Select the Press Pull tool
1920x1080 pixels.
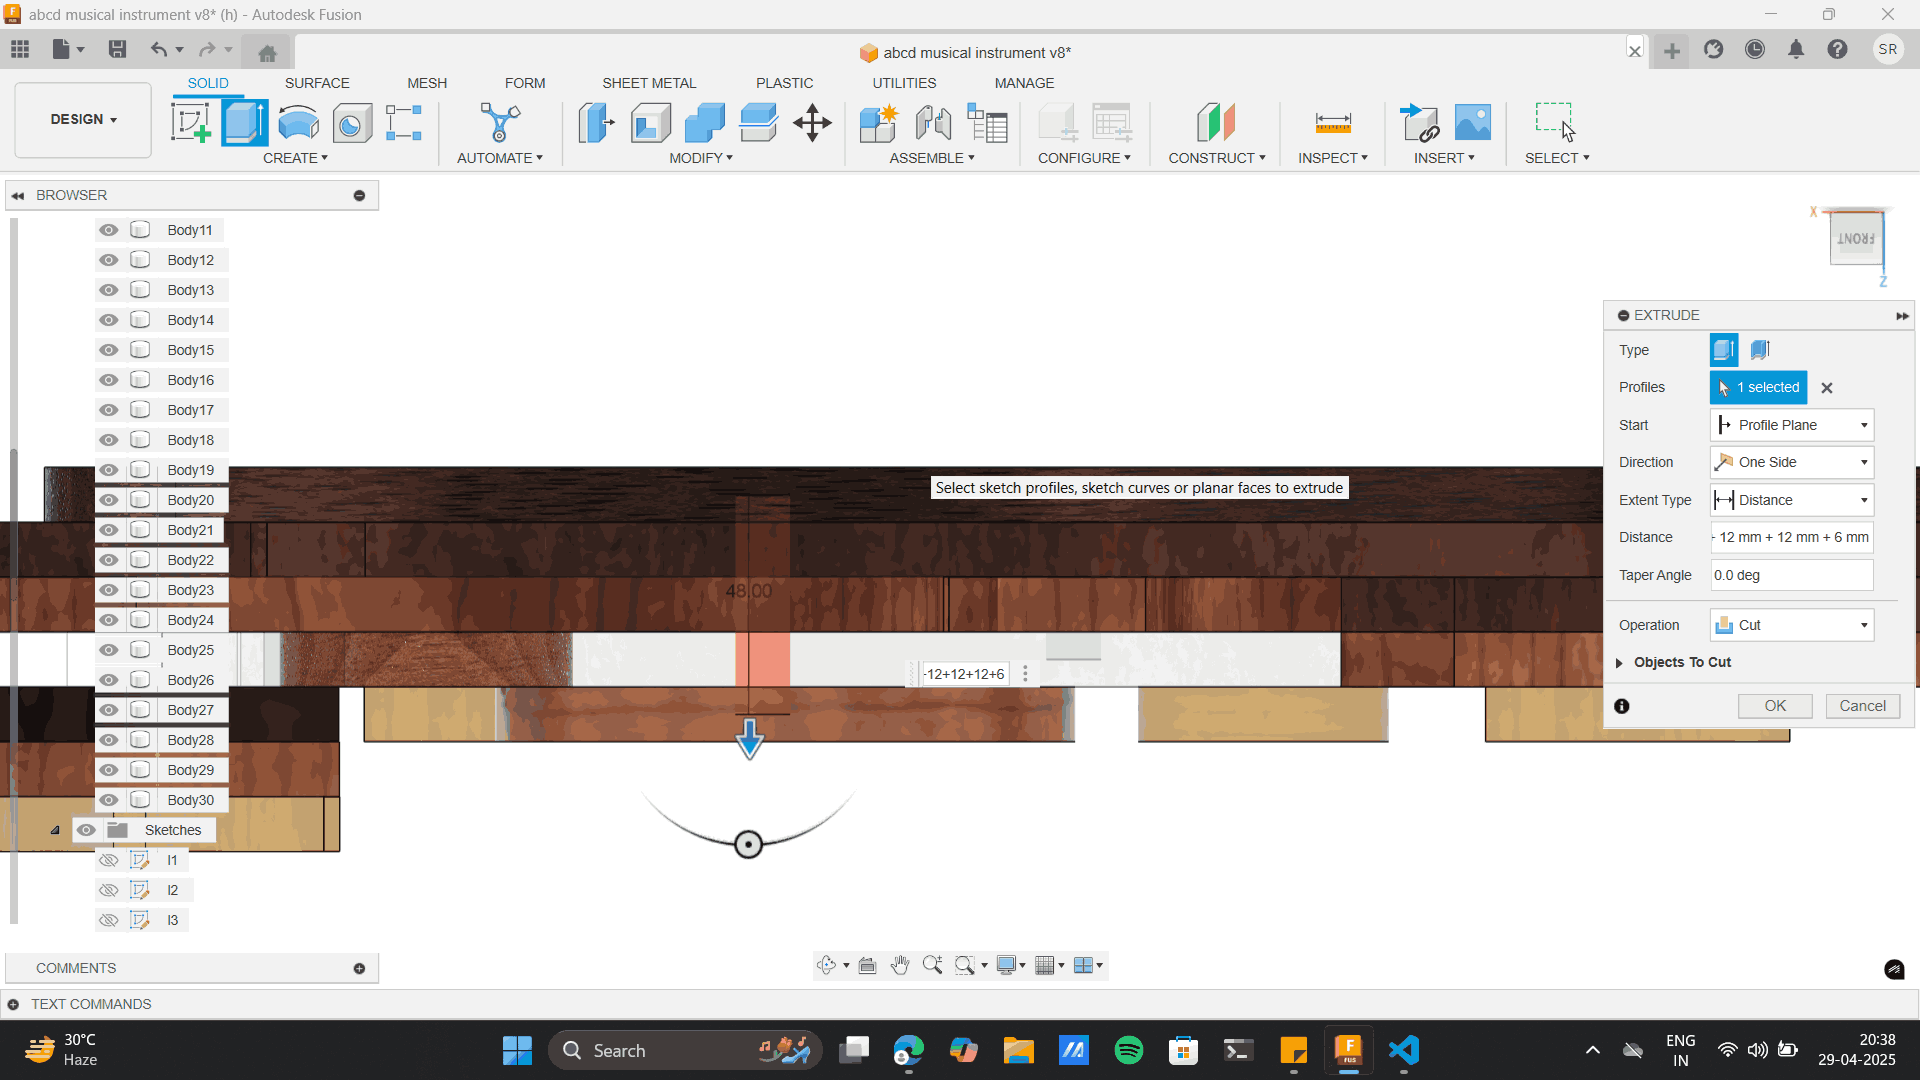[x=596, y=123]
